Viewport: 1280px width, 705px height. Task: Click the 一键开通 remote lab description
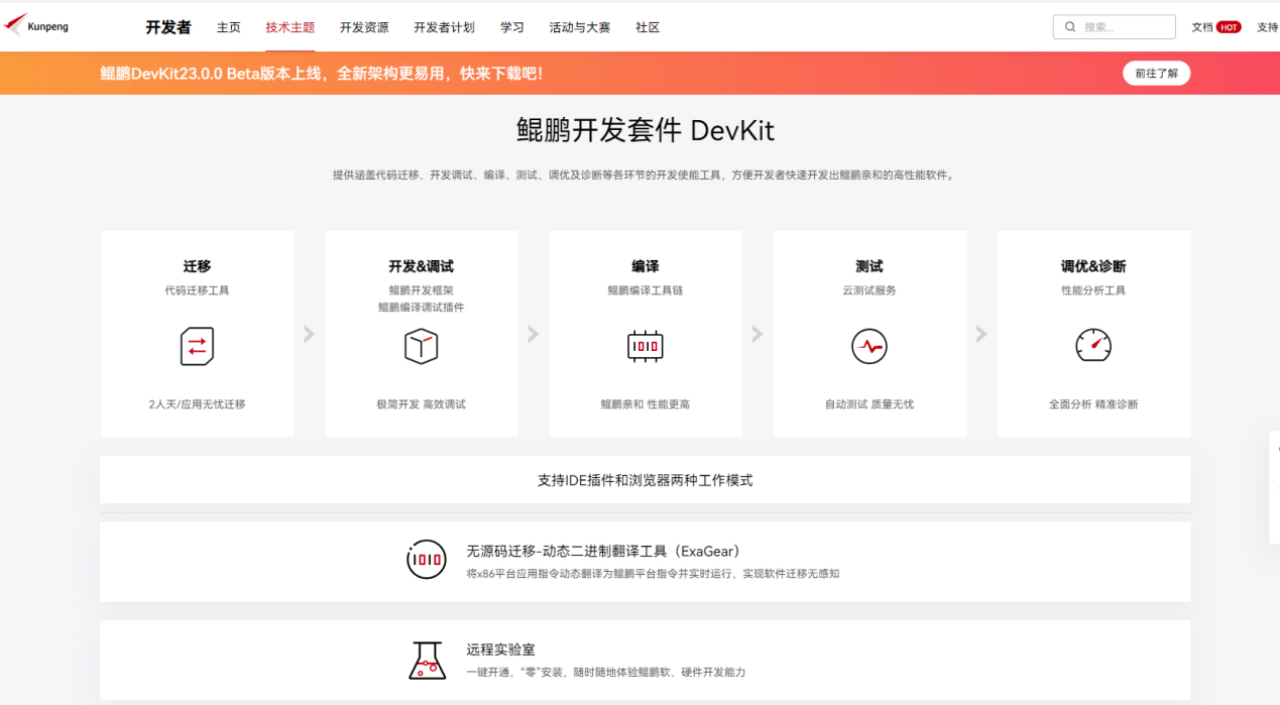[606, 672]
